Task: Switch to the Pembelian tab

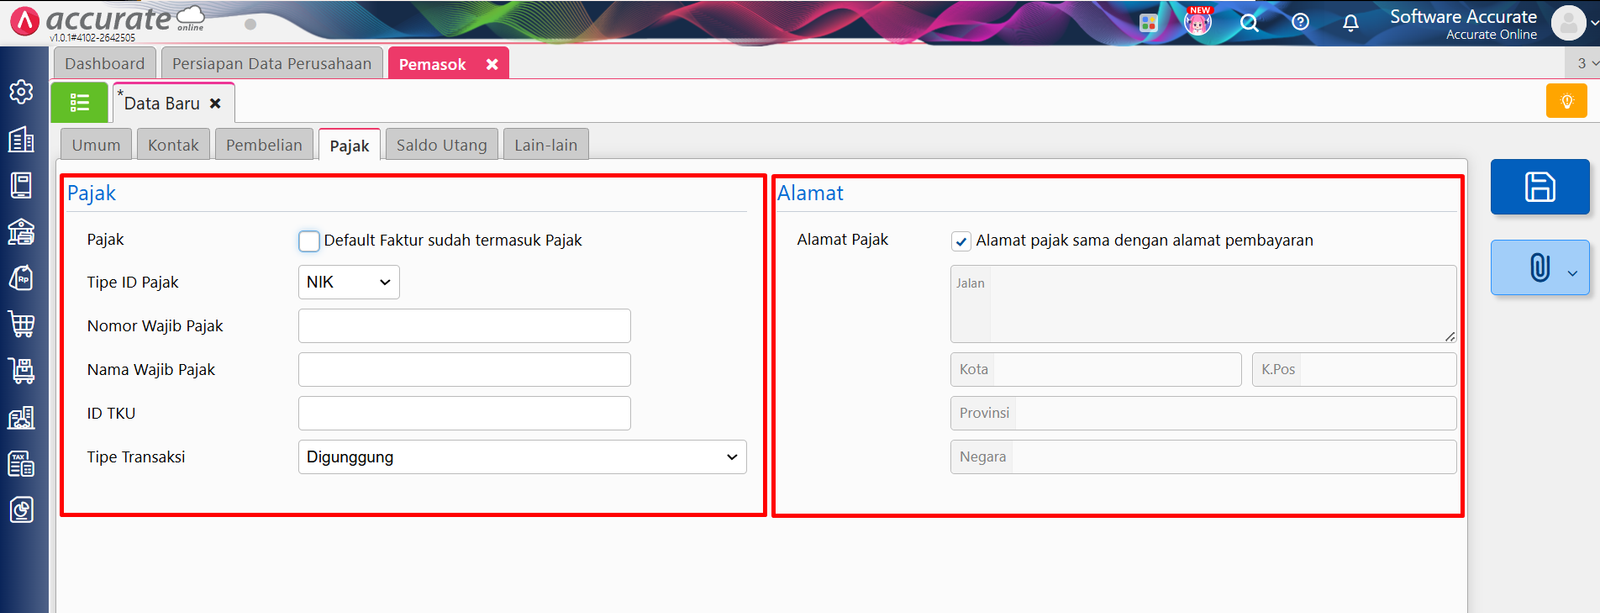Action: (264, 145)
